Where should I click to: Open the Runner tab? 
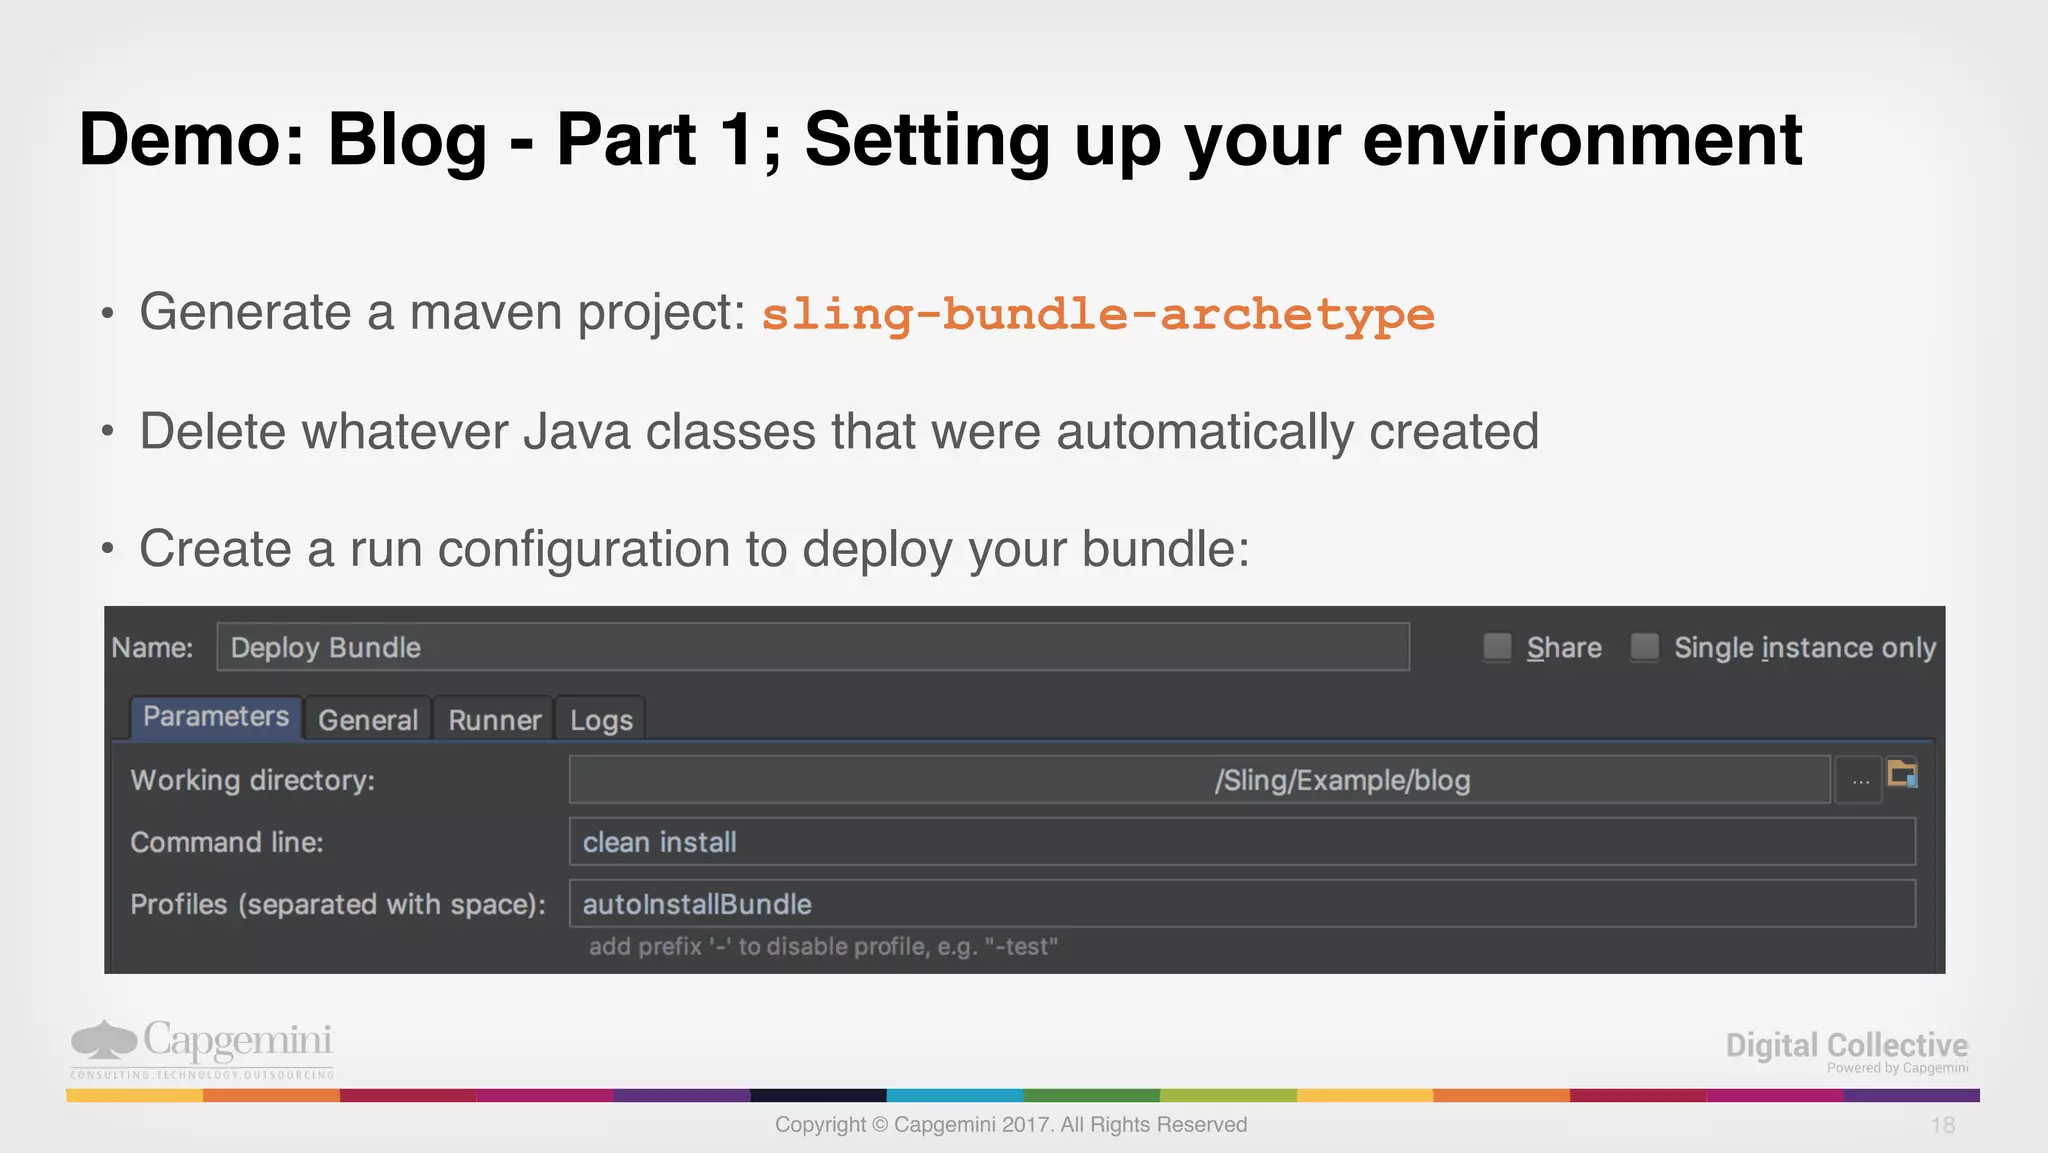click(x=494, y=720)
